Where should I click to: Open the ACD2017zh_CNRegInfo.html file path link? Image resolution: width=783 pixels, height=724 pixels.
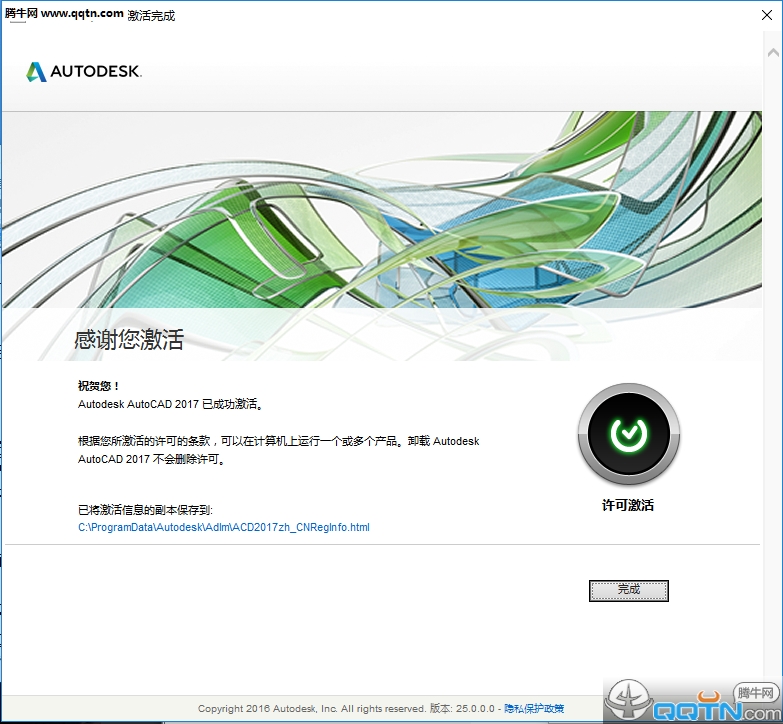pos(223,527)
